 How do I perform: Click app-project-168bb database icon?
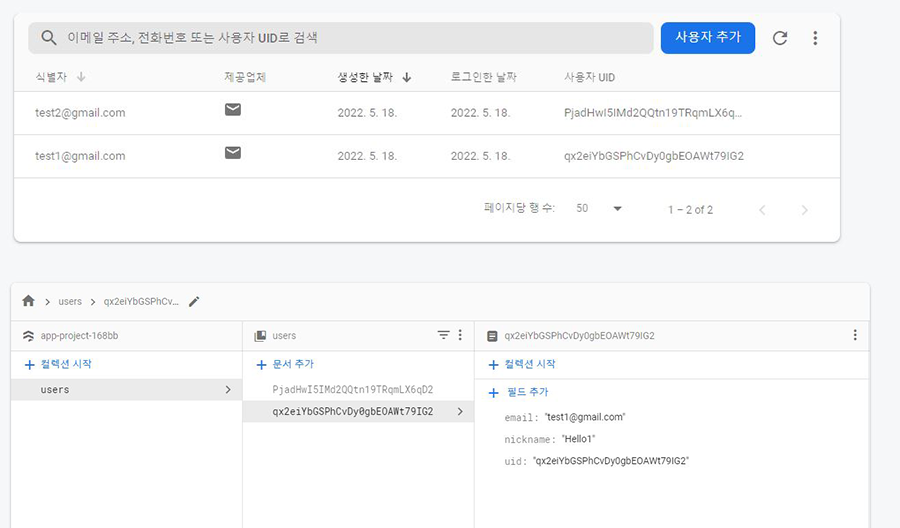click(28, 336)
